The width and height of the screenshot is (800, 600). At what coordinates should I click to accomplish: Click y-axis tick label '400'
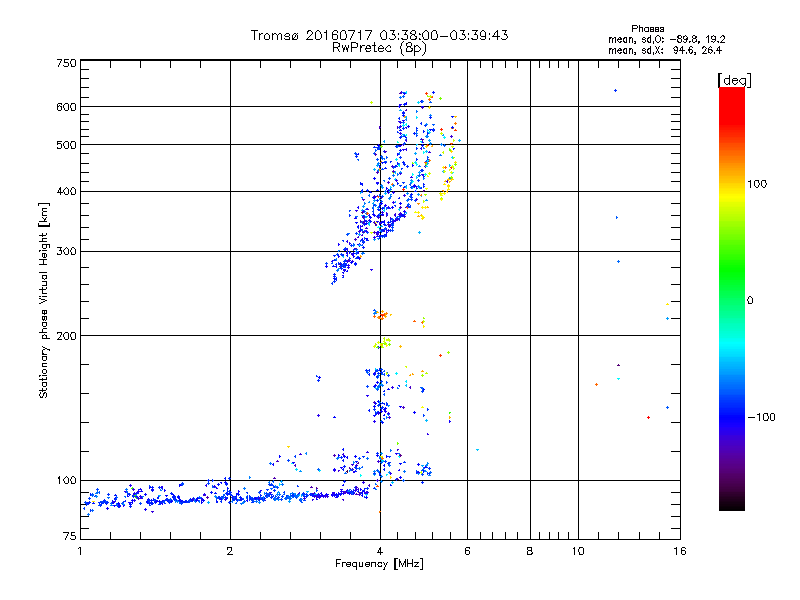[x=66, y=192]
